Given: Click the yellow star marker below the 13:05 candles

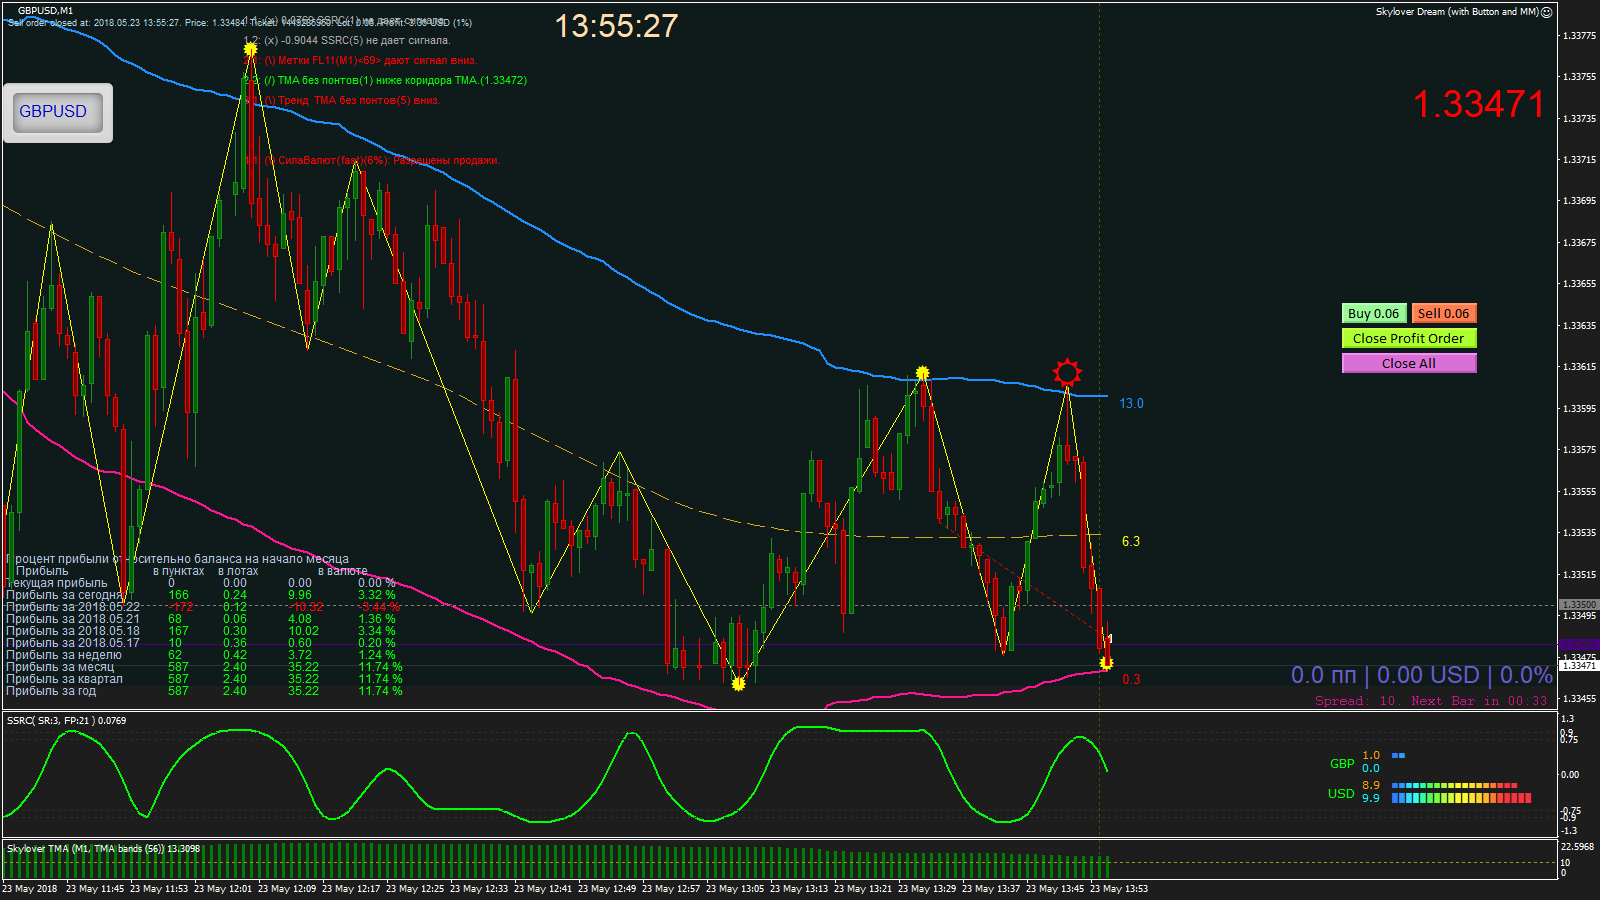Looking at the screenshot, I should tap(738, 684).
